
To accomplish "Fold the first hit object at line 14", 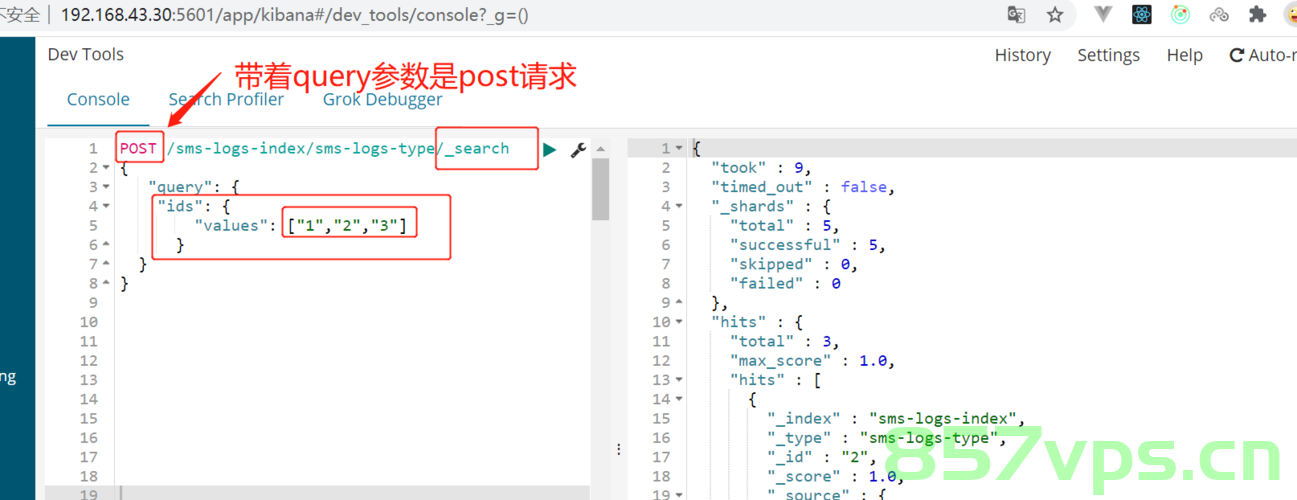I will 679,399.
